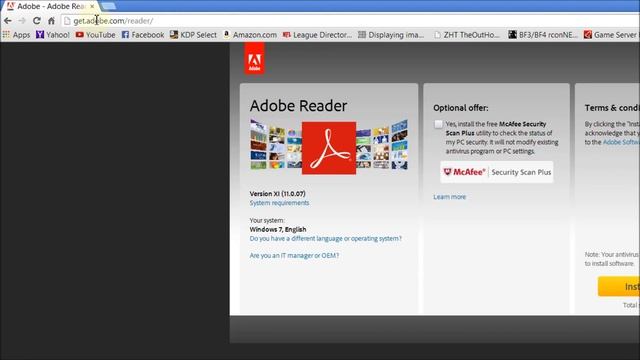Open a new tab beside the Adobe tab
Image resolution: width=640 pixels, height=360 pixels.
108,6
